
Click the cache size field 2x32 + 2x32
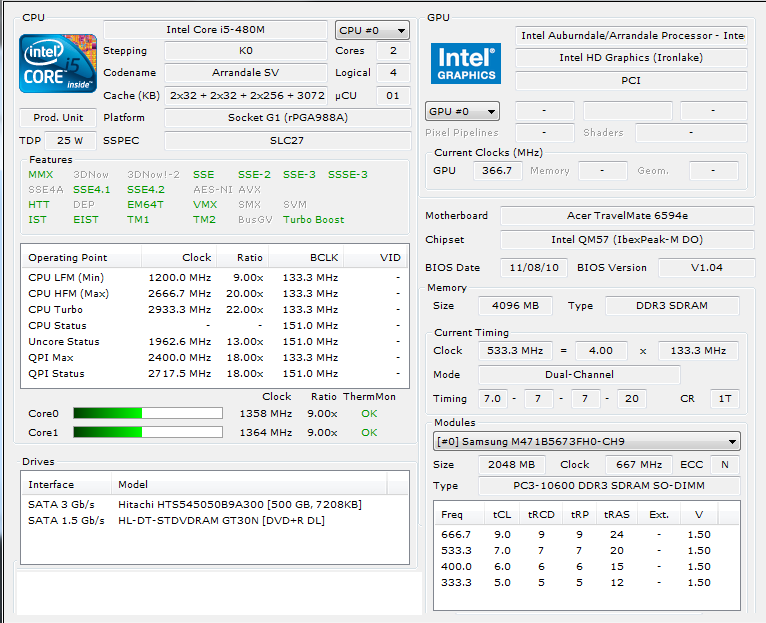click(247, 96)
